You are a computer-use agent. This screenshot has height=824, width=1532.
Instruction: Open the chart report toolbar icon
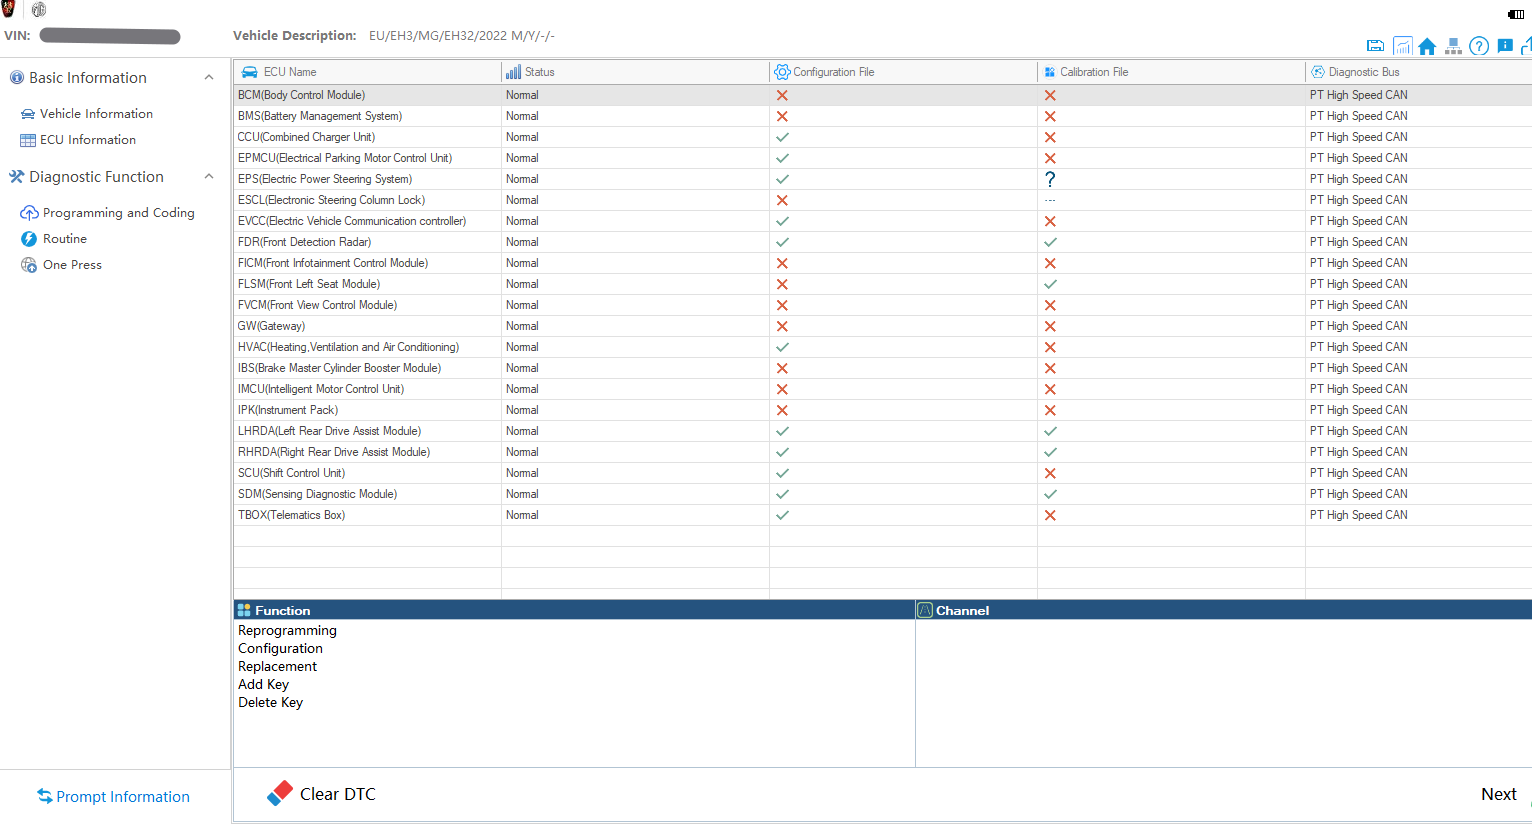tap(1402, 46)
